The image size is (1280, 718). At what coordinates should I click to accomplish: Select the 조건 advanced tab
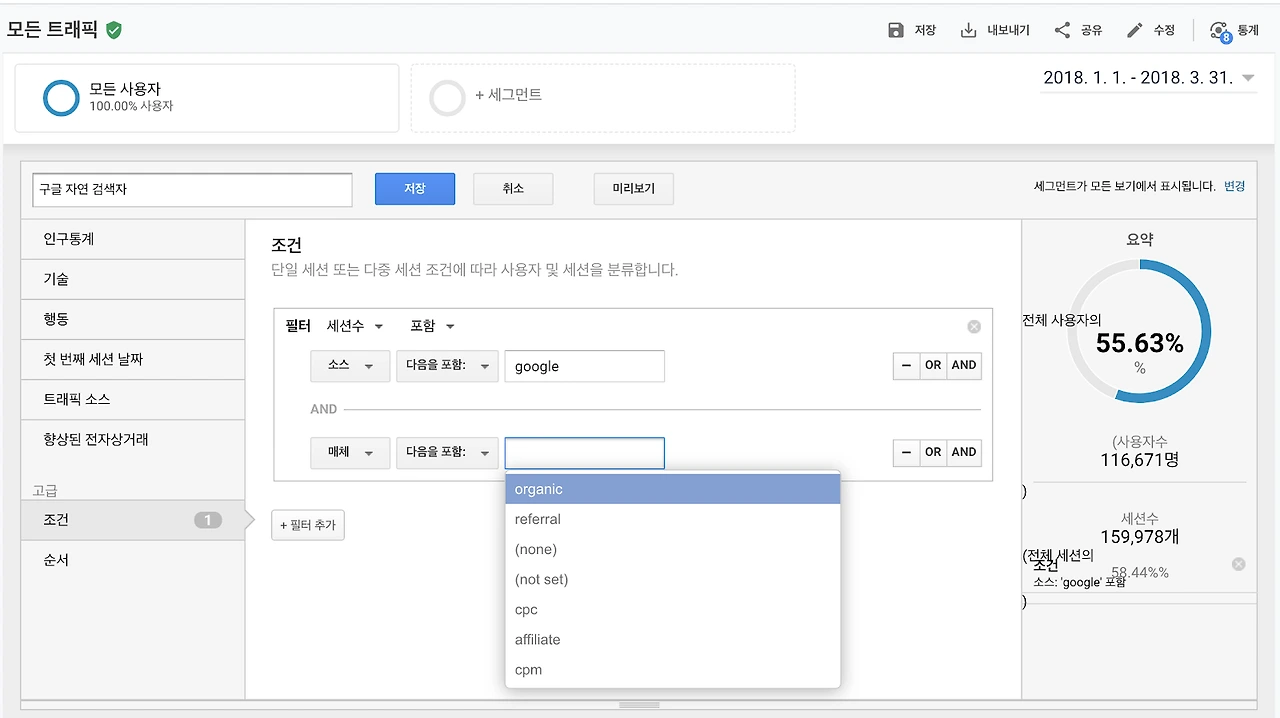coord(132,520)
